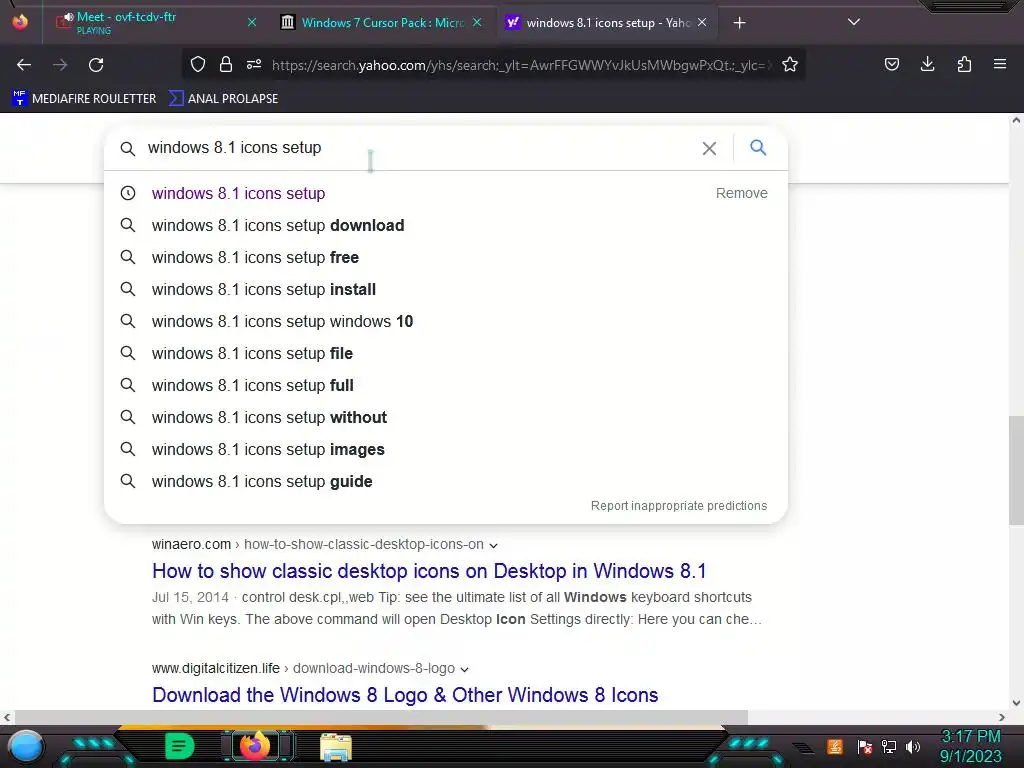
Task: Open the Downloads panel
Action: pos(927,64)
